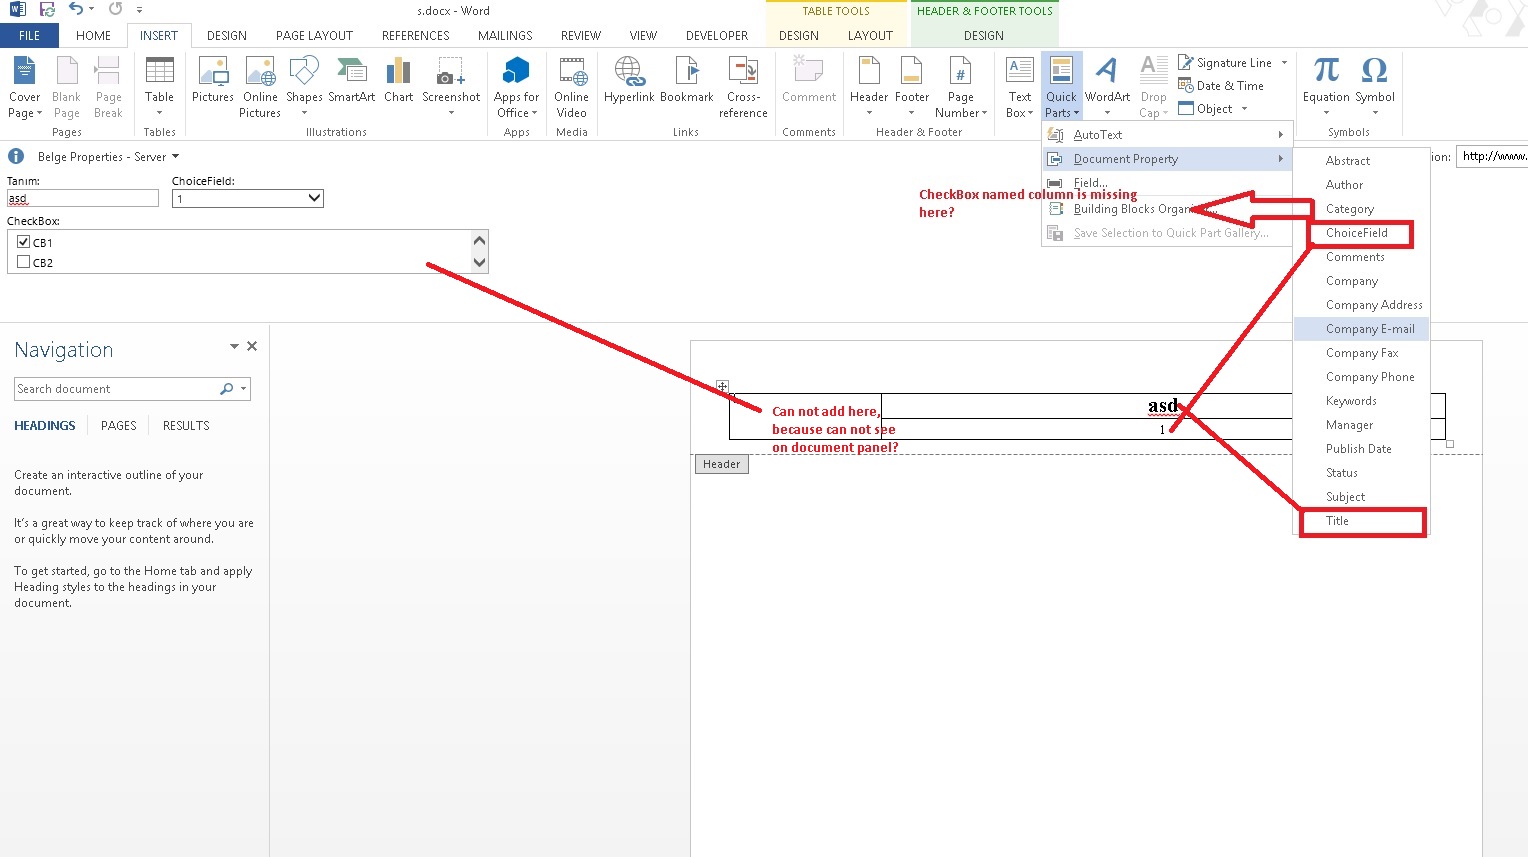
Task: Switch to the PAGES tab in Navigation
Action: pos(118,425)
